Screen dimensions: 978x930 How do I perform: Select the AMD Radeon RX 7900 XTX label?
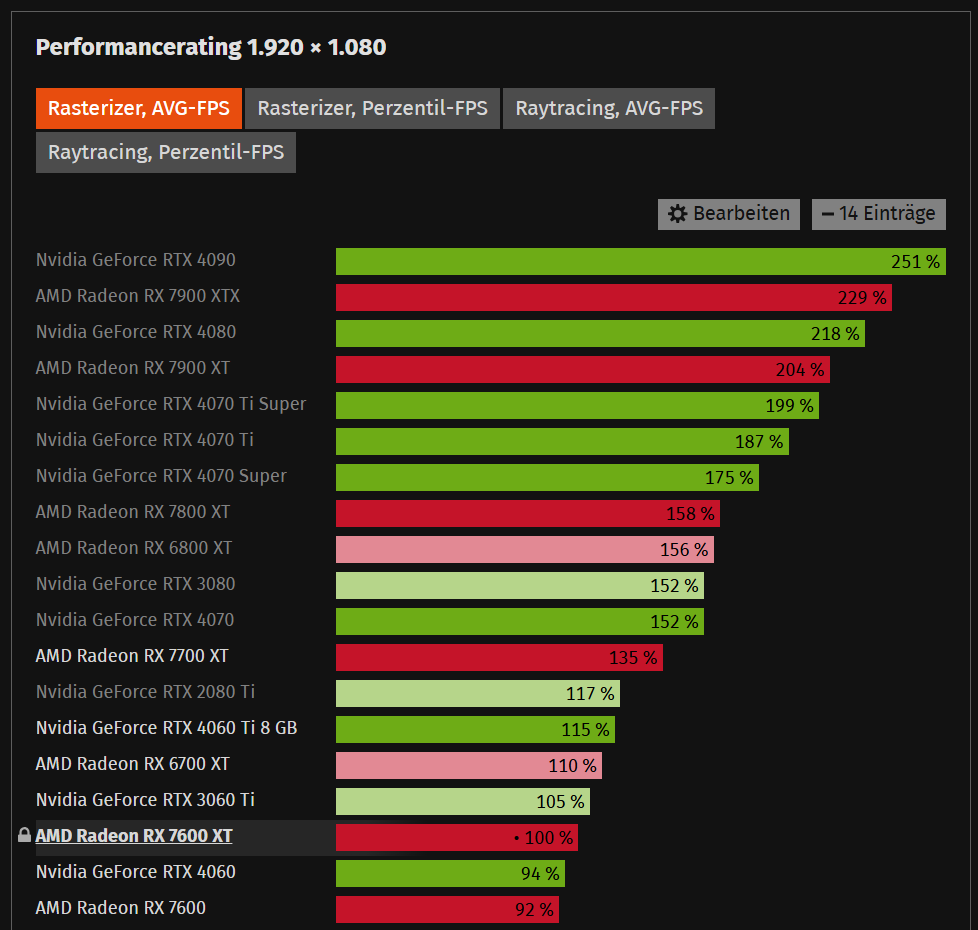pos(138,296)
